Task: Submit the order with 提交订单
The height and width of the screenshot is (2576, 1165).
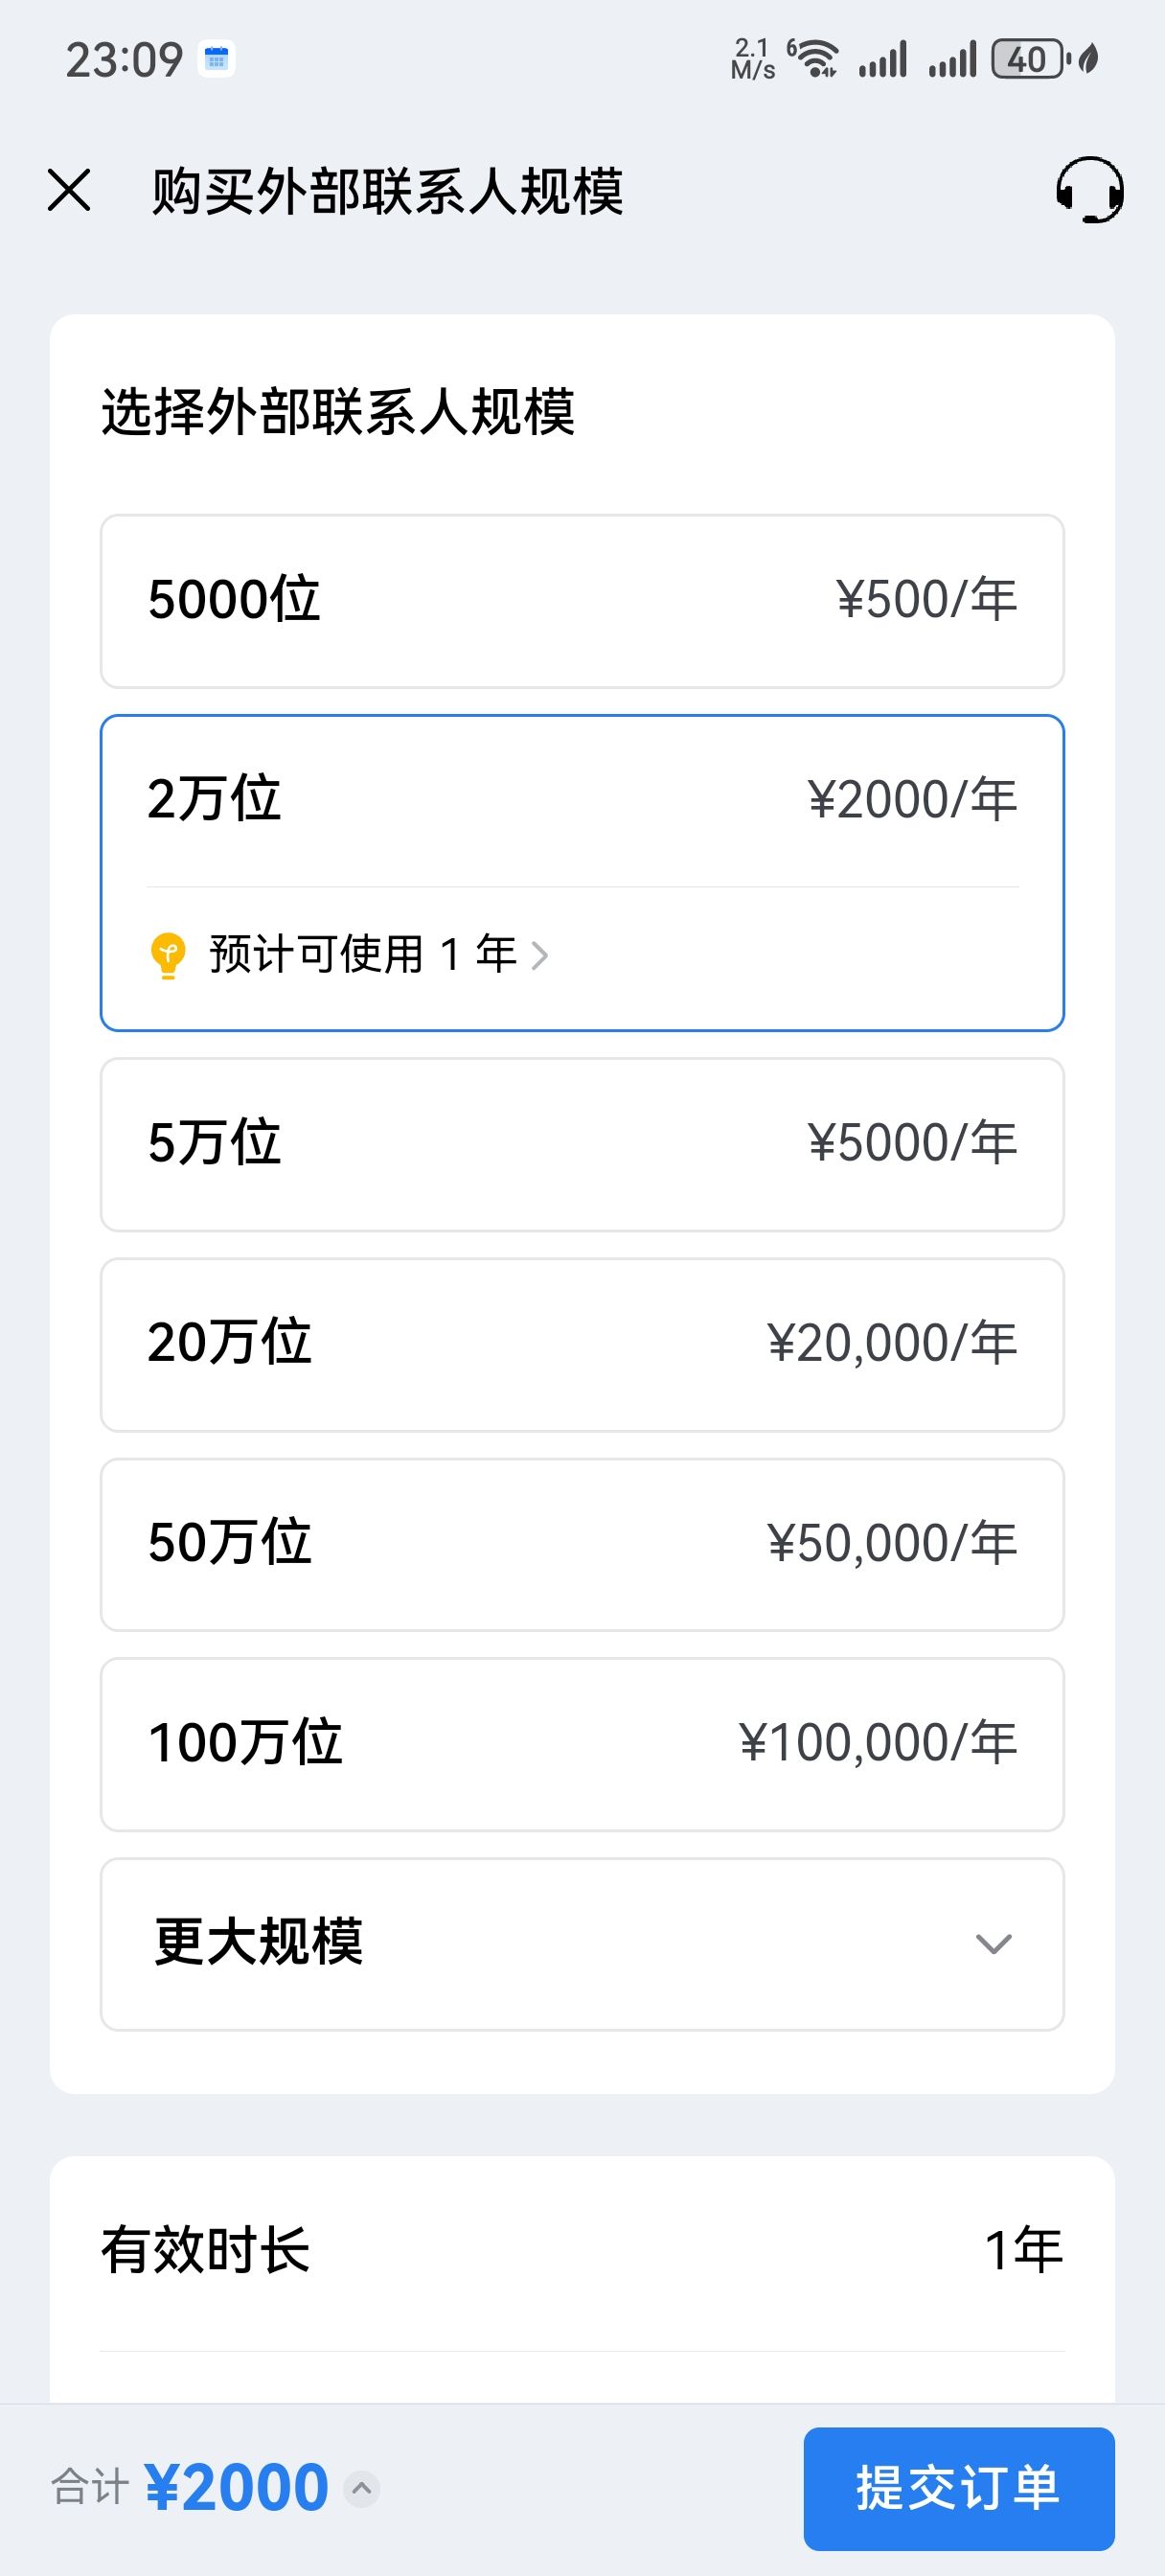Action: click(x=958, y=2488)
